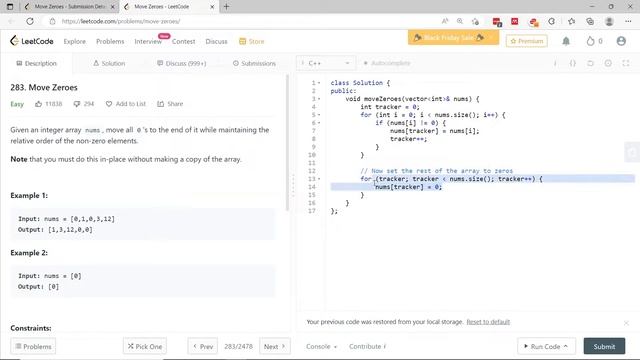Image resolution: width=640 pixels, height=360 pixels.
Task: Click the Submit button
Action: (604, 346)
